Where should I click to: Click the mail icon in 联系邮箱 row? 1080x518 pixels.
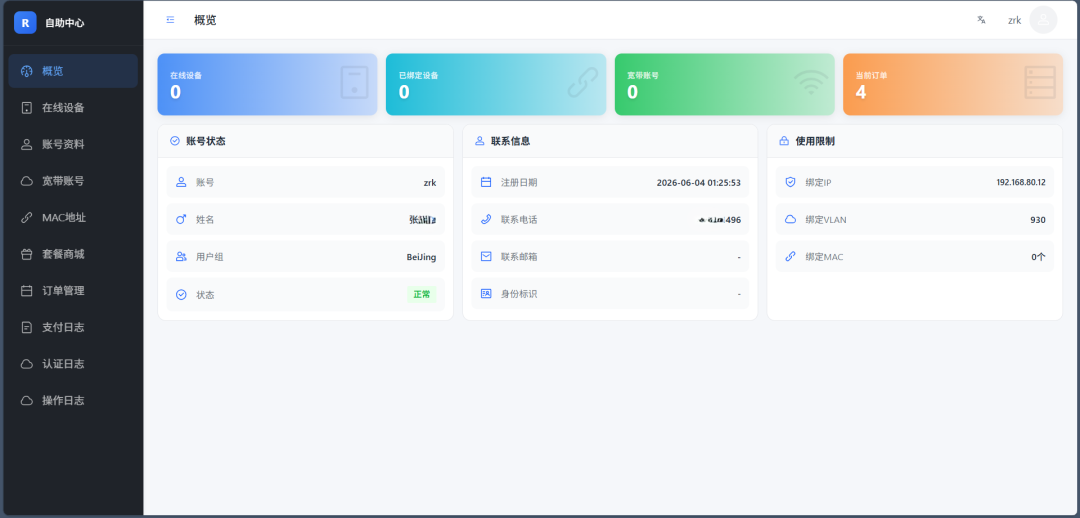486,256
